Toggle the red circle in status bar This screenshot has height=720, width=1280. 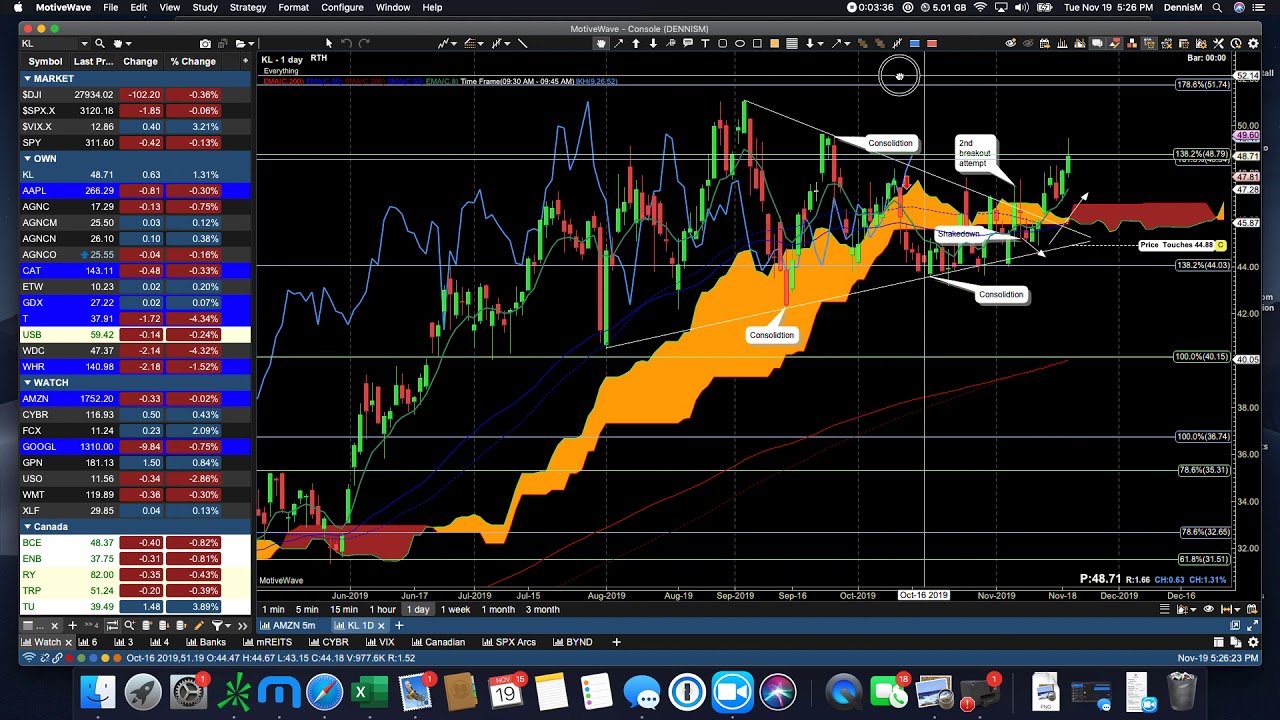69,658
